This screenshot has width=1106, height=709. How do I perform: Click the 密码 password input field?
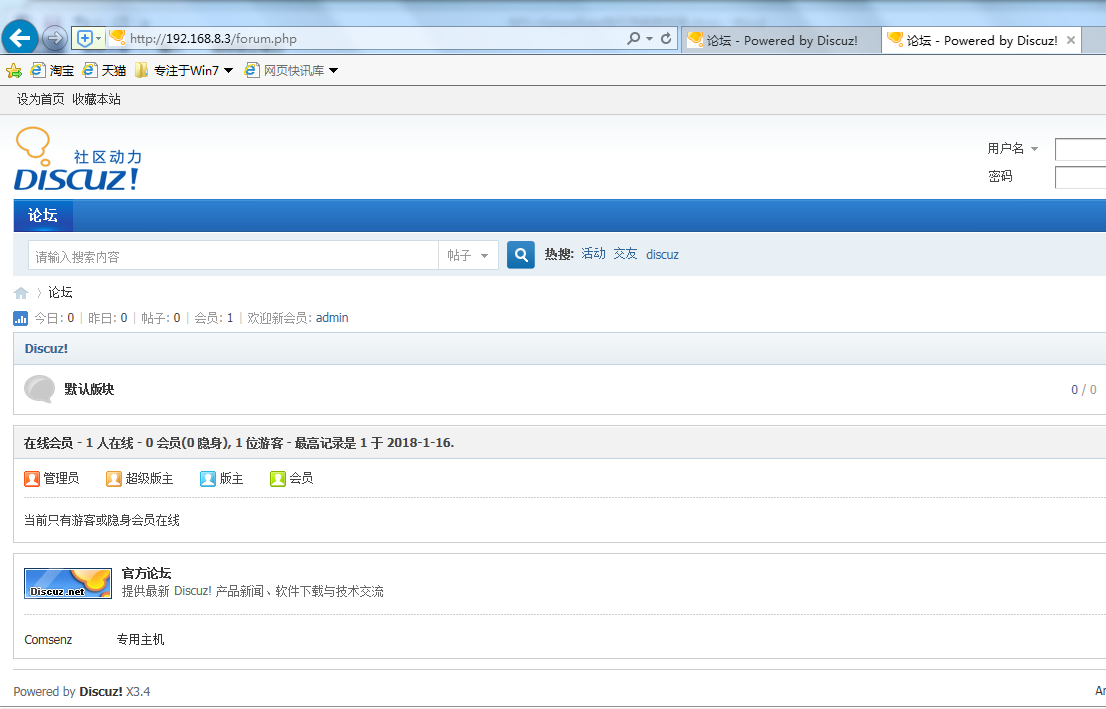[x=1080, y=177]
